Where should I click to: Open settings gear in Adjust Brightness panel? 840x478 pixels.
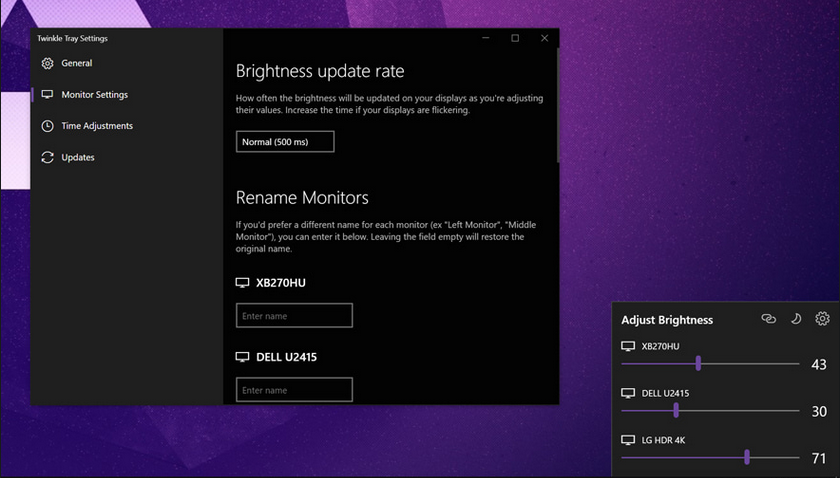pos(822,319)
